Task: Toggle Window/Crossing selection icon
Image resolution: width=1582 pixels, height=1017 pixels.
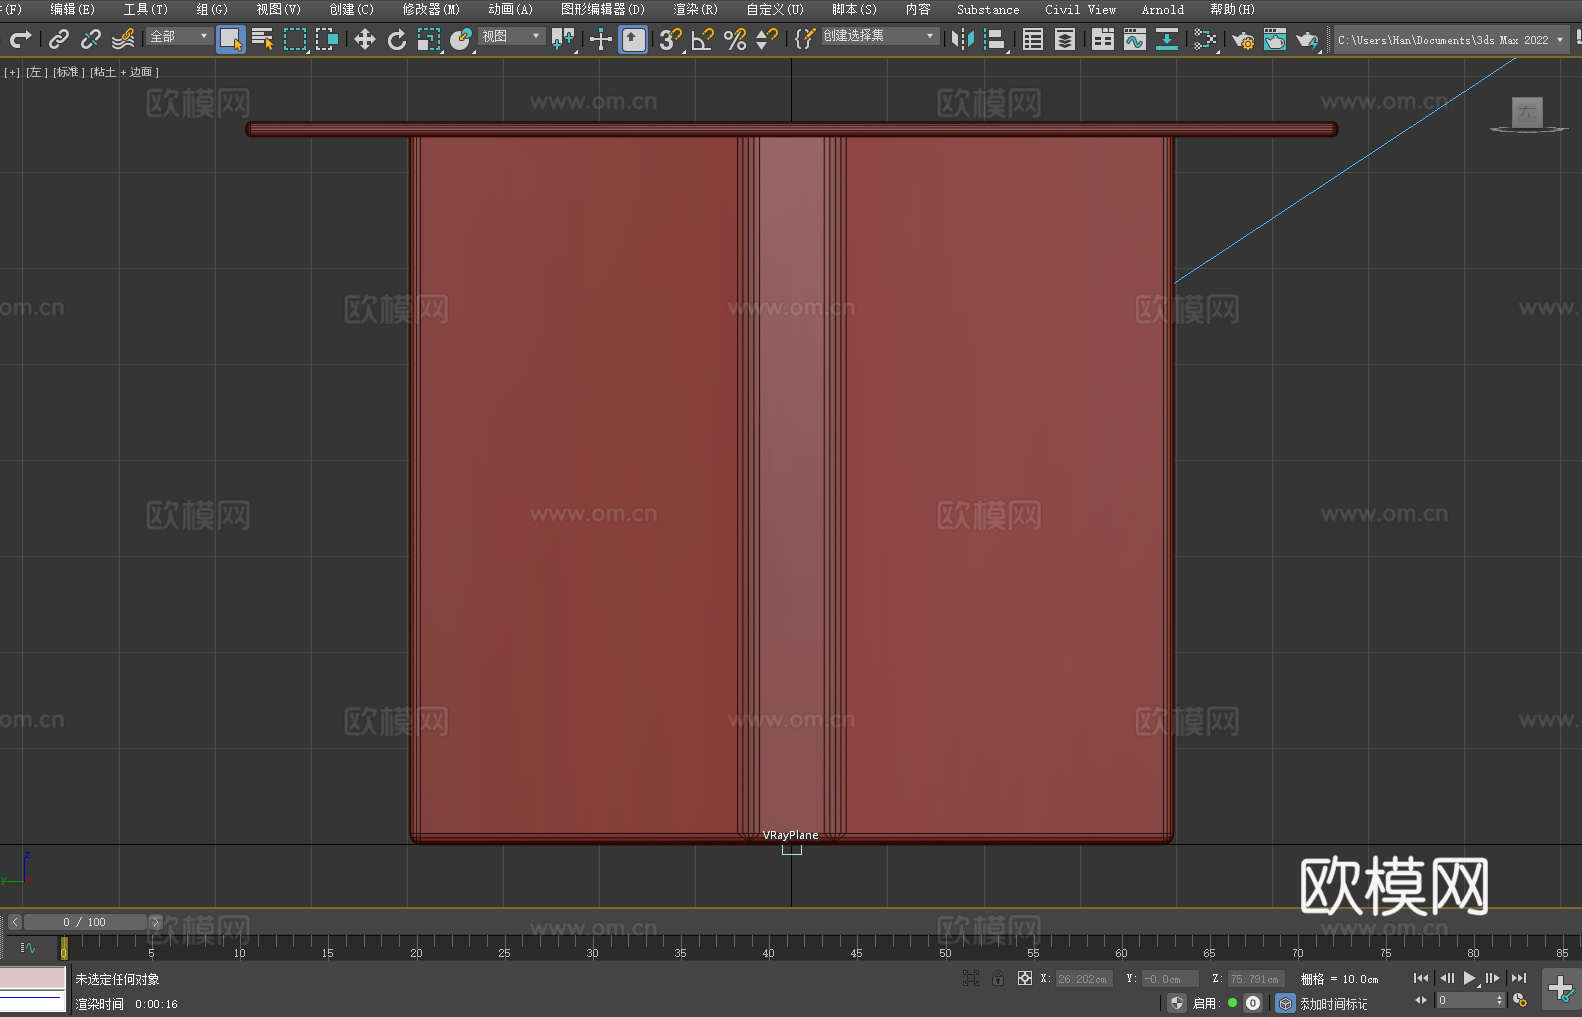Action: click(327, 39)
